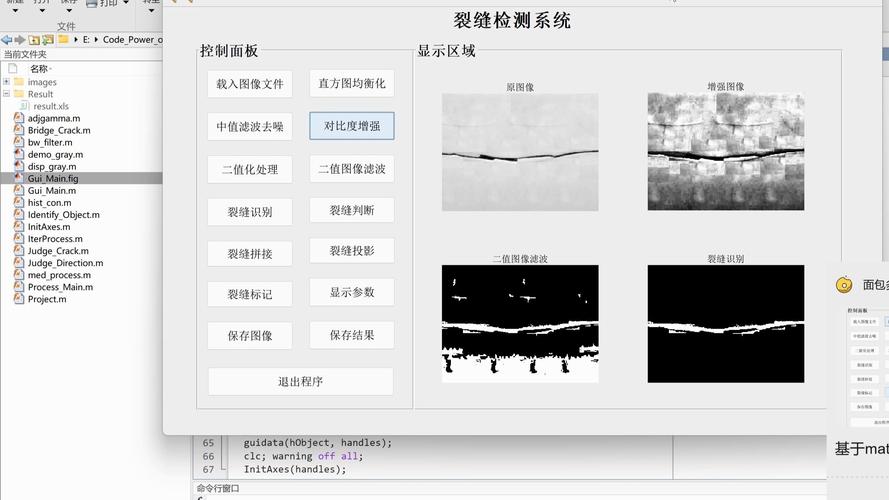Click the 当前文件夹 panel title

(25, 54)
